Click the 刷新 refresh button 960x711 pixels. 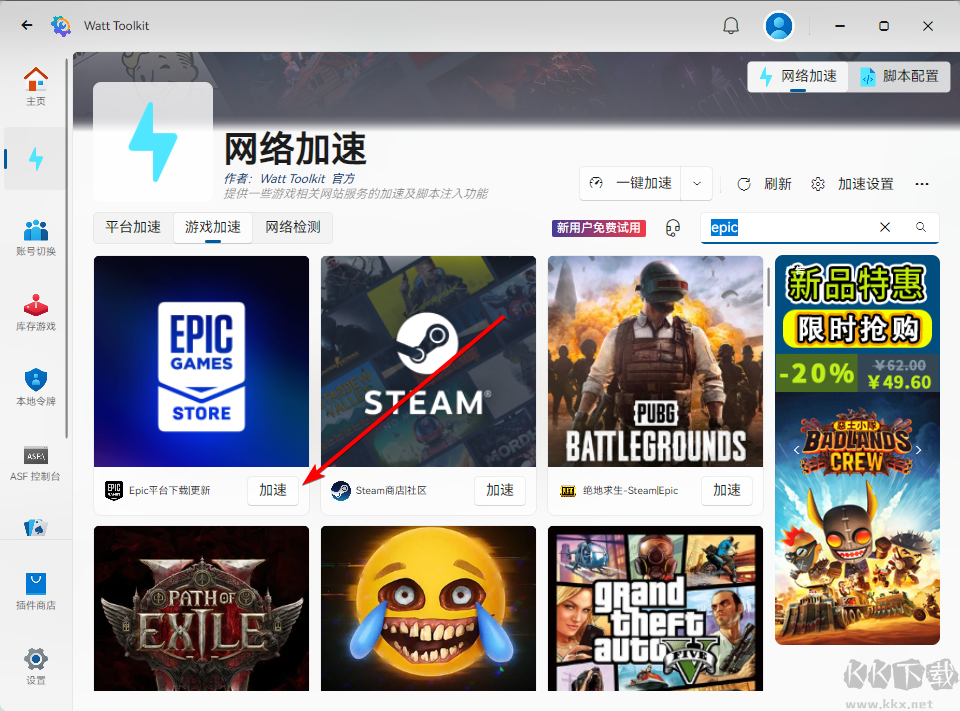click(x=764, y=184)
